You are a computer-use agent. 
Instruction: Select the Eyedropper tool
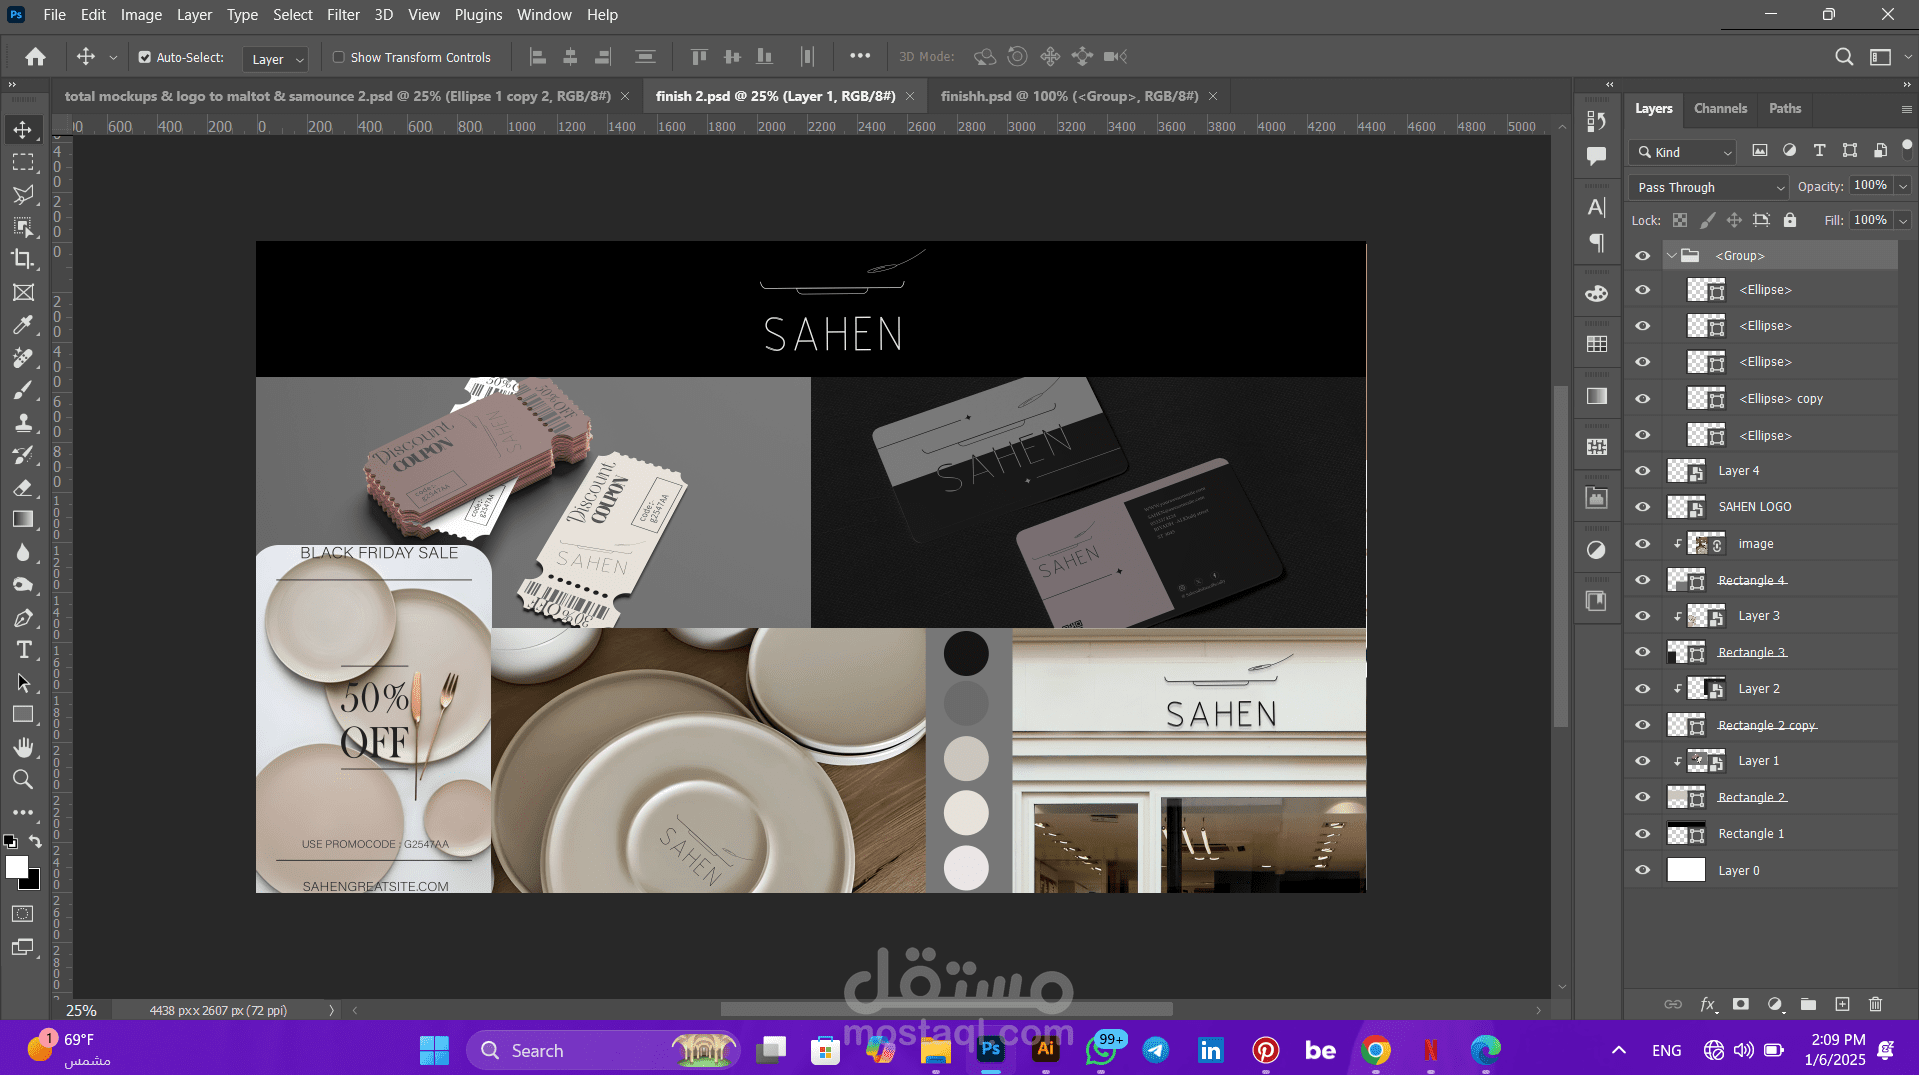click(23, 325)
